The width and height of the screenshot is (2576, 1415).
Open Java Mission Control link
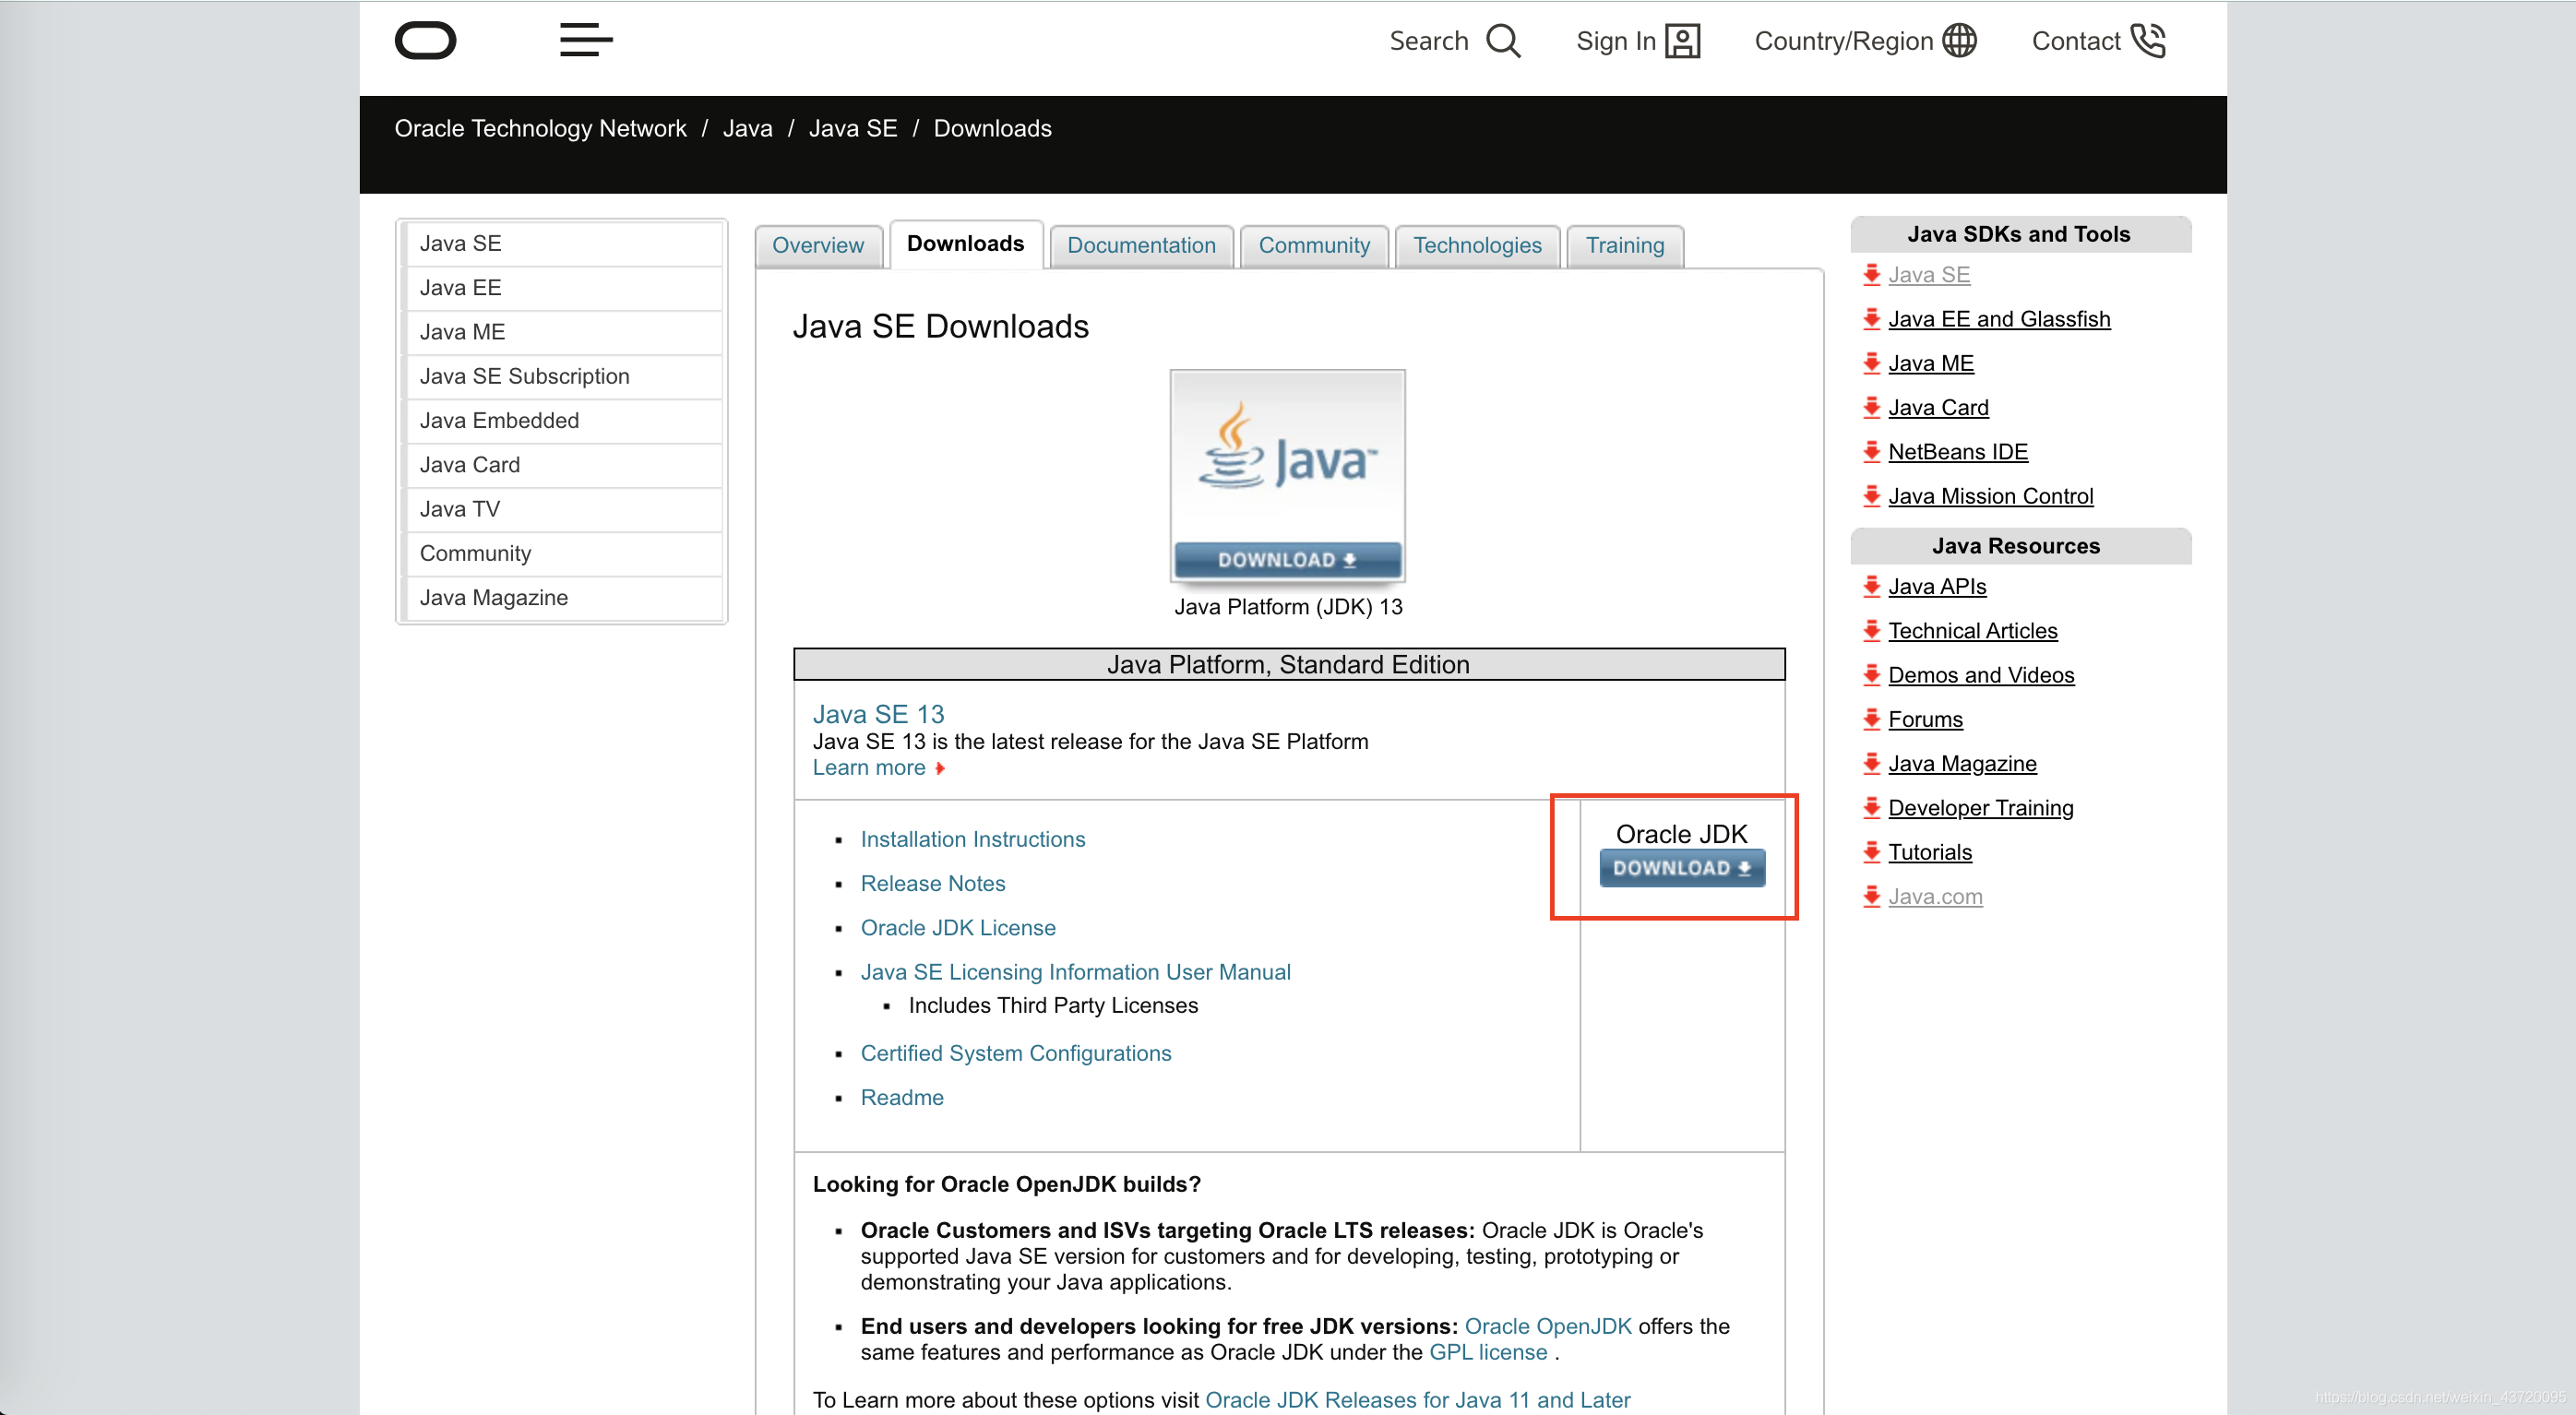(1990, 496)
